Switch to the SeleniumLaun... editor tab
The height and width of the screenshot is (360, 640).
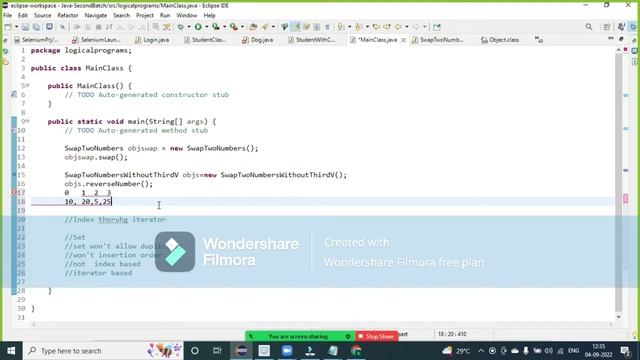96,40
